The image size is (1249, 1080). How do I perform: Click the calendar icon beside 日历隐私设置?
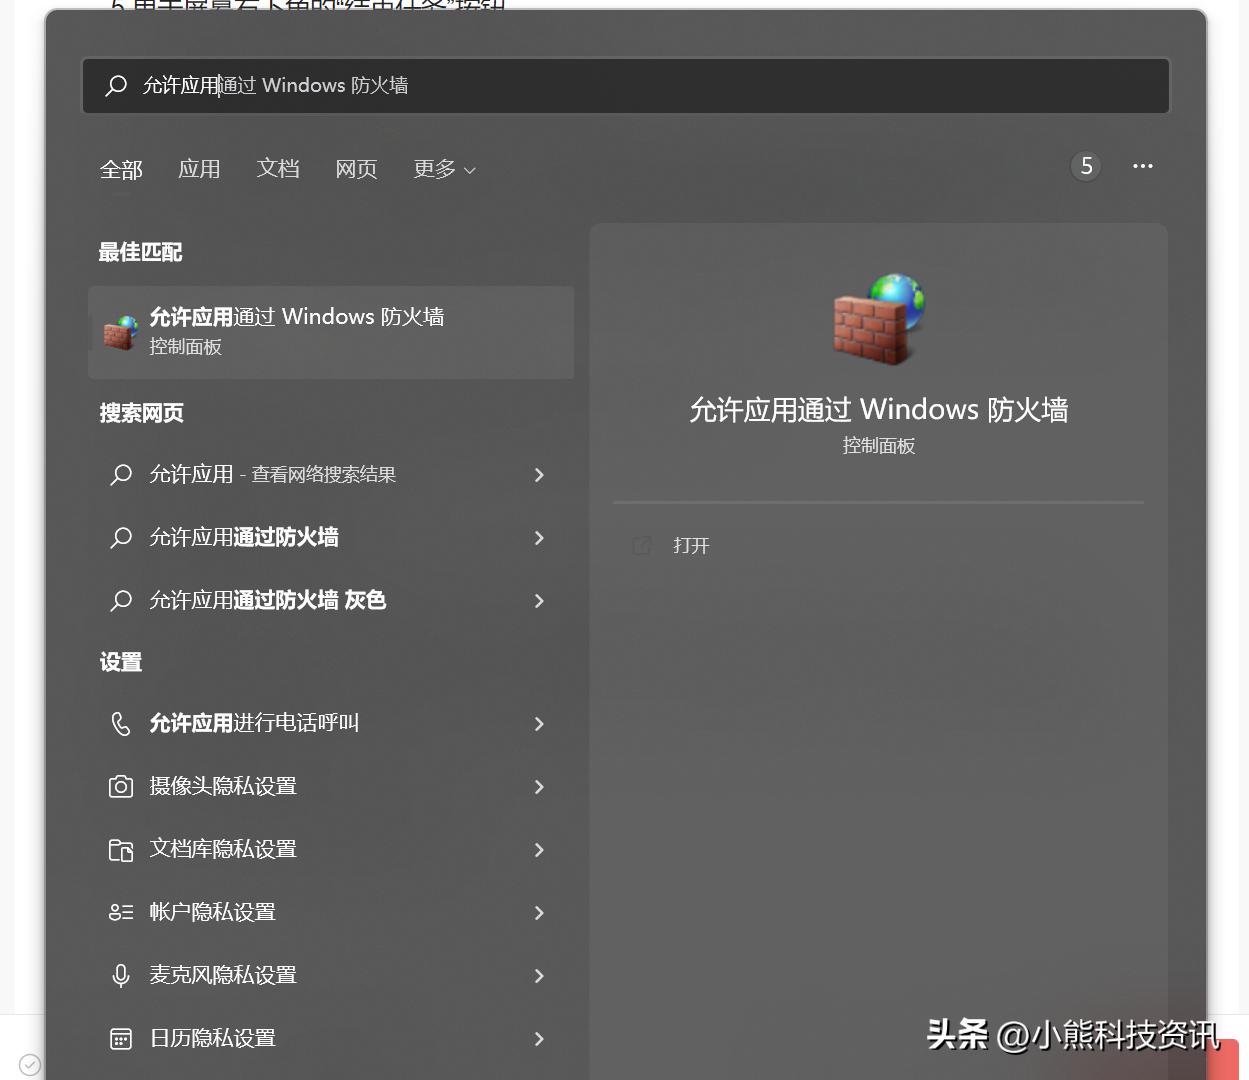(x=120, y=1039)
